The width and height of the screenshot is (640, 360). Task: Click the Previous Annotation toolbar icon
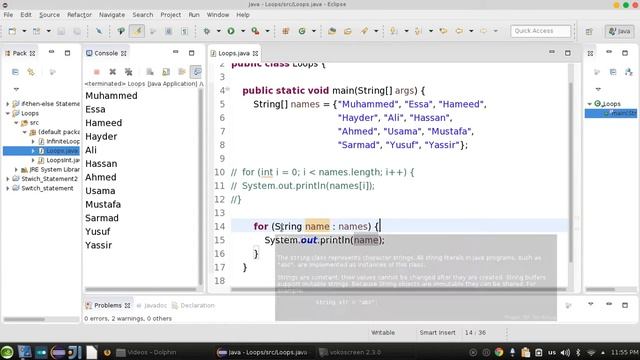pos(418,31)
